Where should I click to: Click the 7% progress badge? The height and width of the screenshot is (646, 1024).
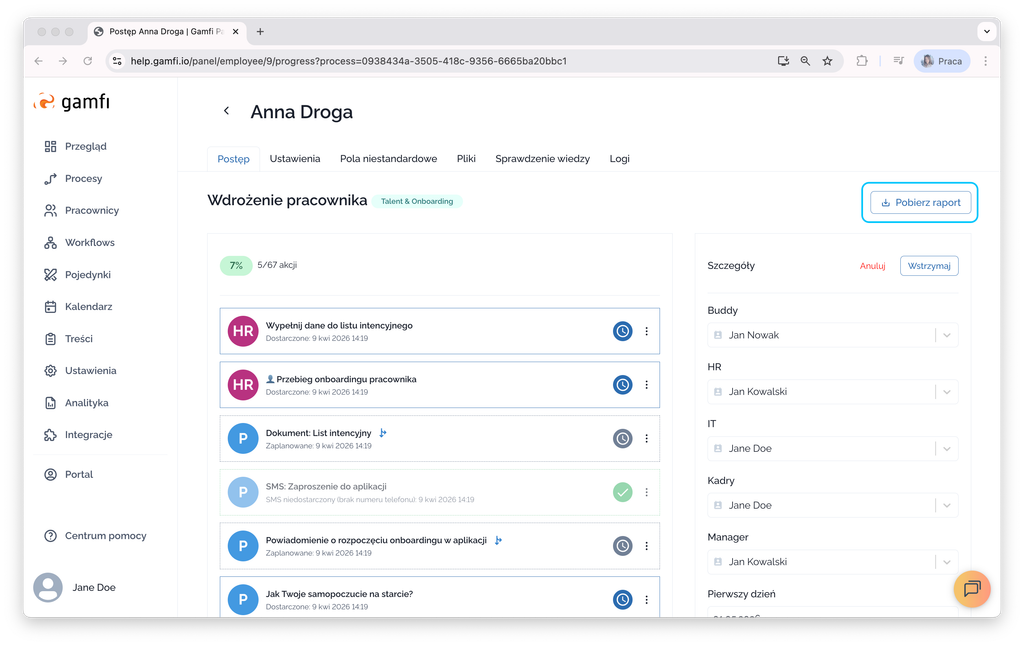pos(236,266)
